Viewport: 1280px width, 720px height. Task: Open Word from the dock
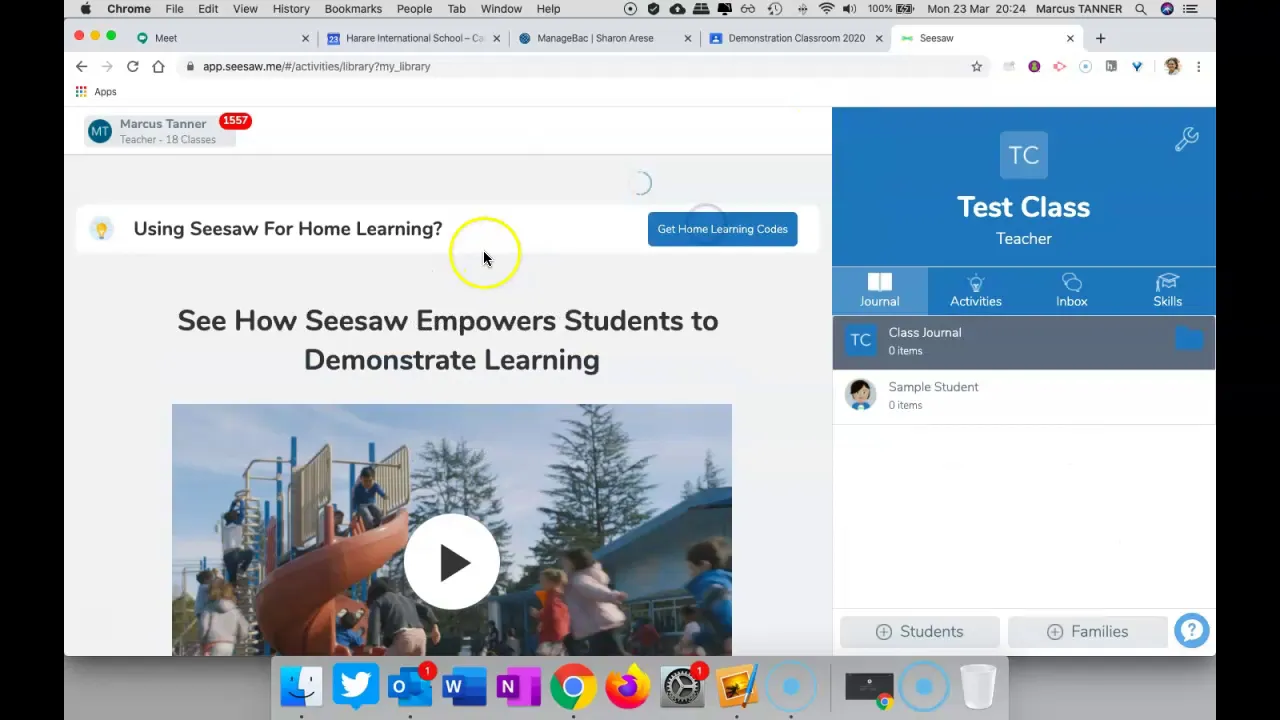pyautogui.click(x=464, y=686)
